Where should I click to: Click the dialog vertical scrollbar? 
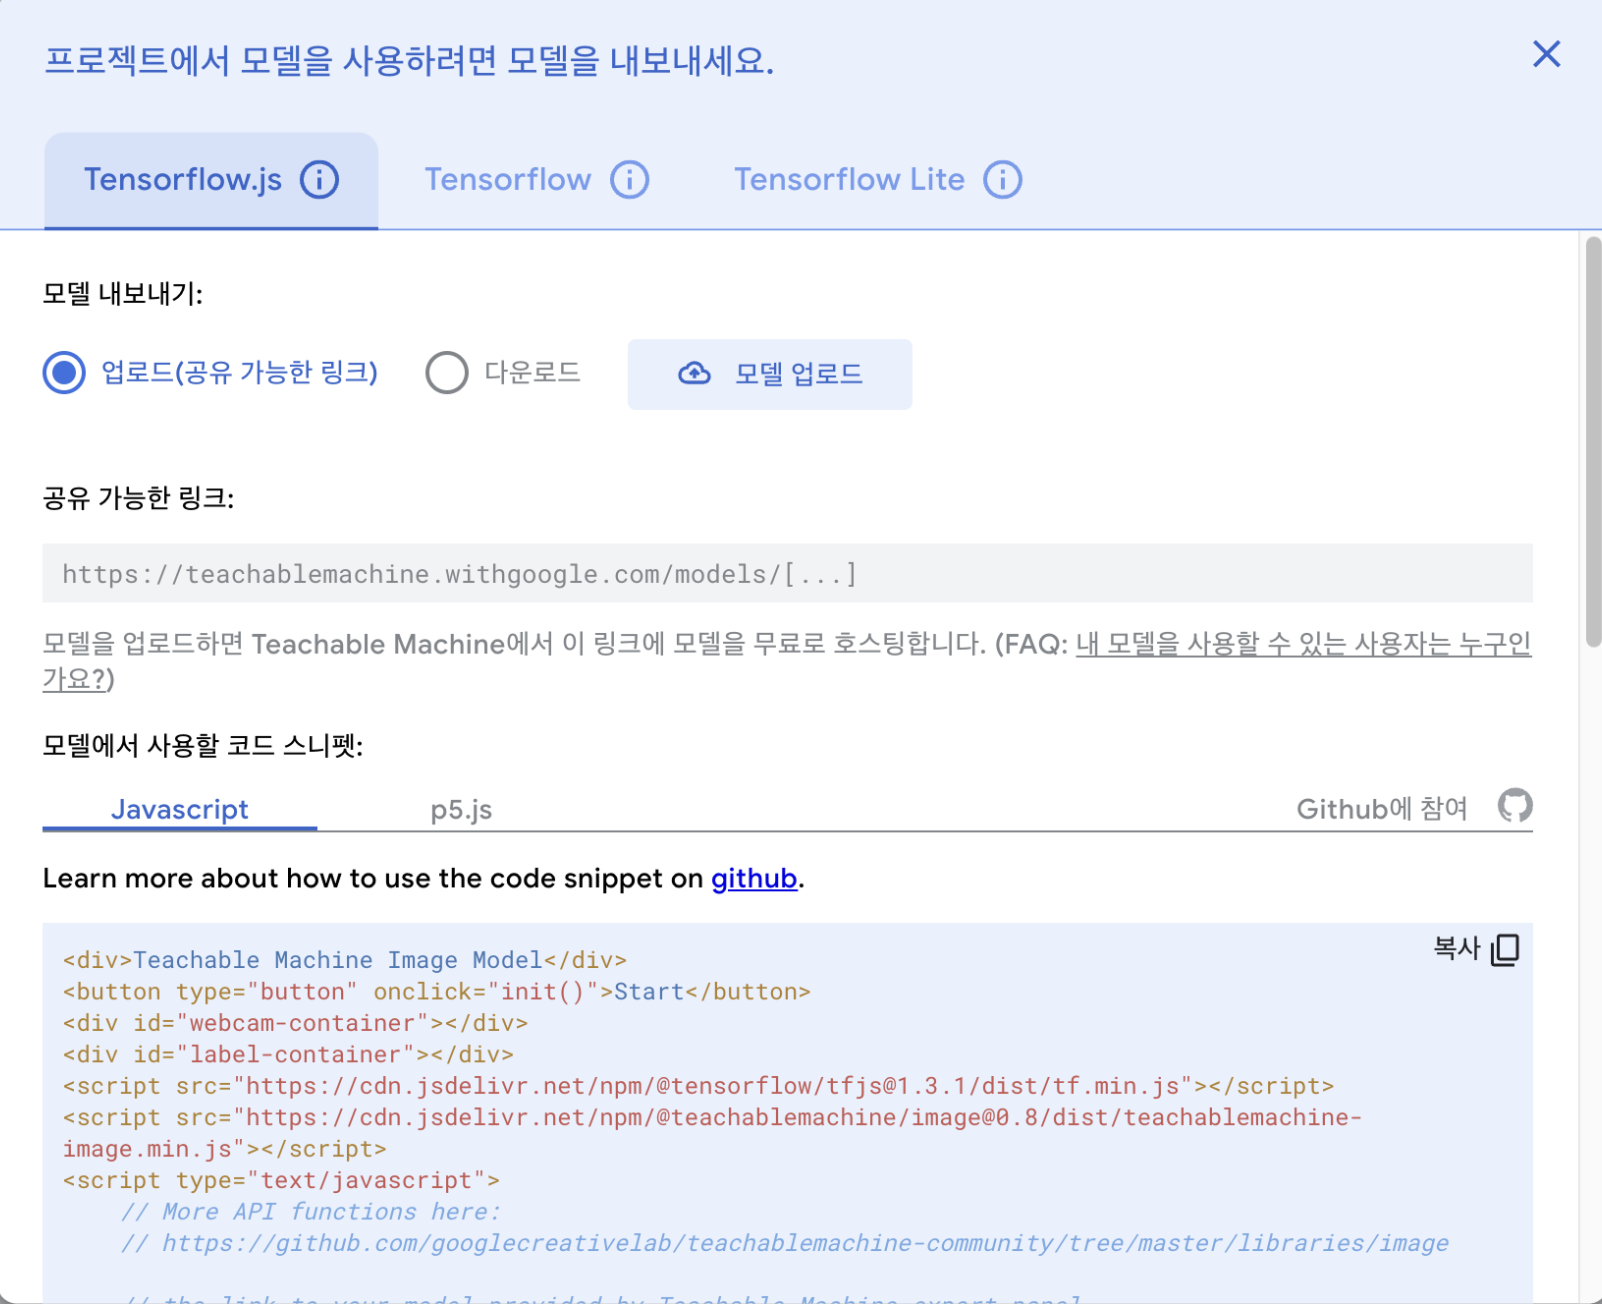[x=1593, y=442]
